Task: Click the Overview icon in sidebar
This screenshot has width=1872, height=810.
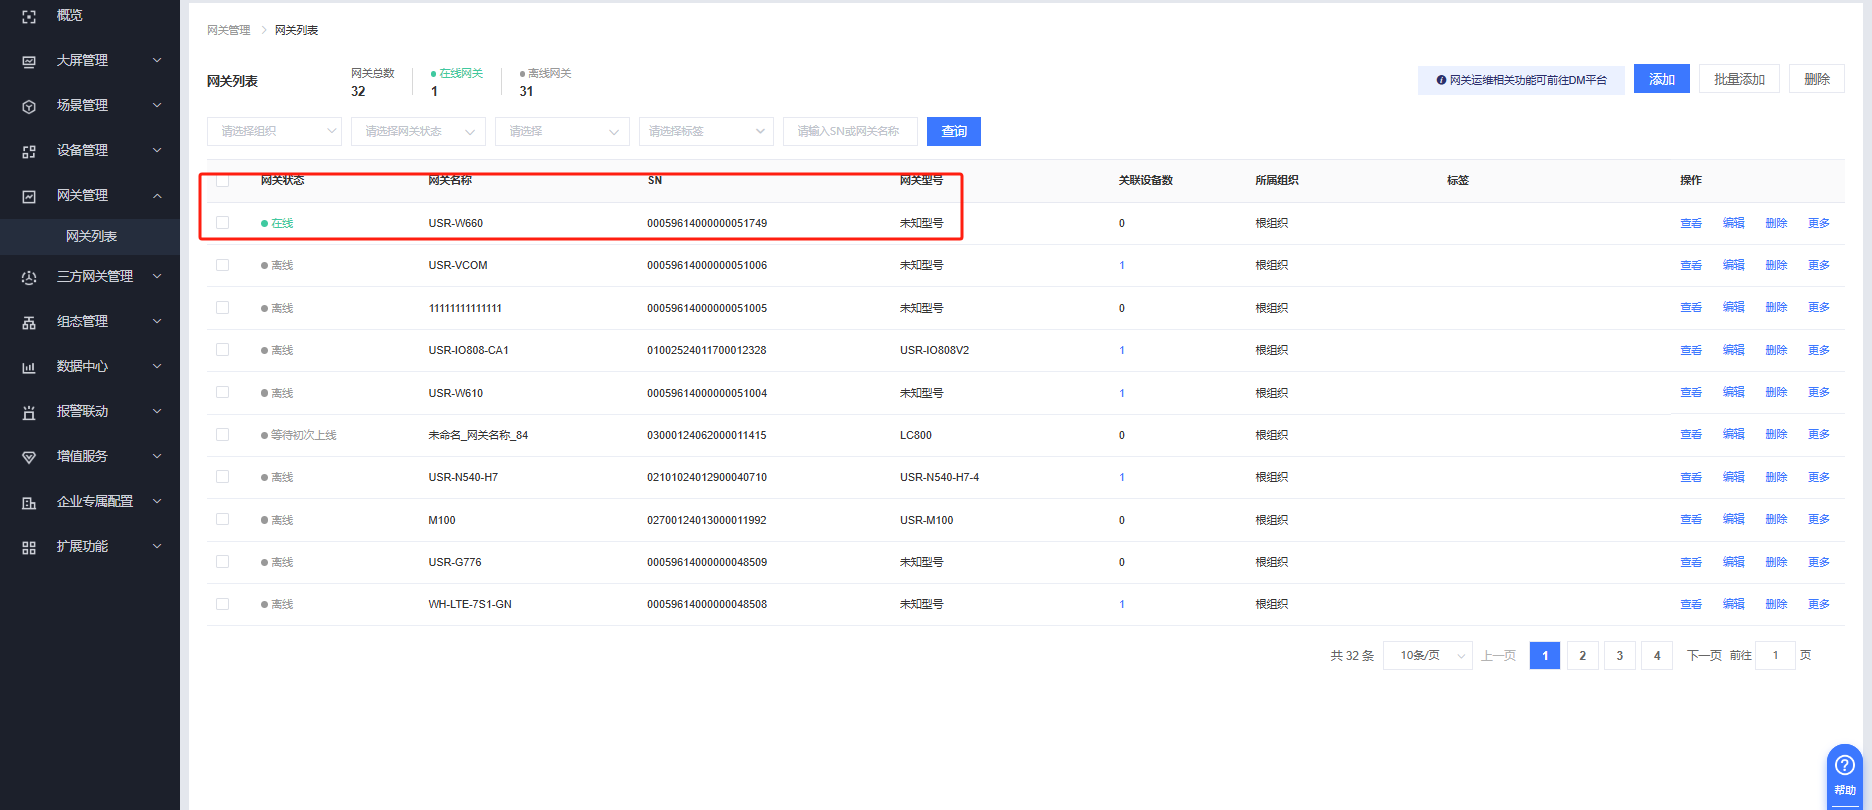Action: [x=29, y=16]
